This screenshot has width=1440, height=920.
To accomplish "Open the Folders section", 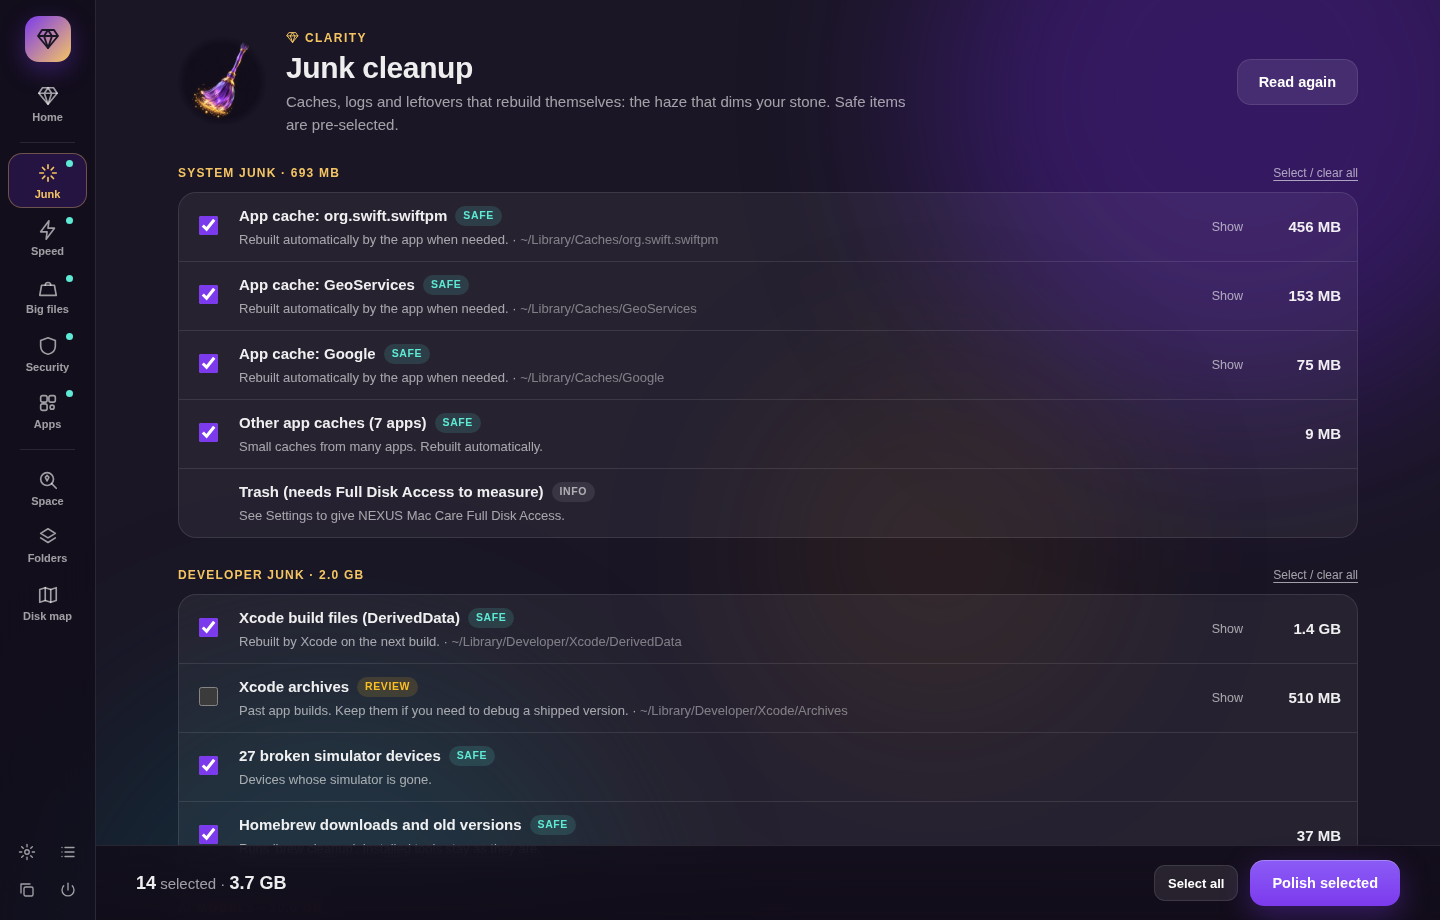I will tap(47, 545).
